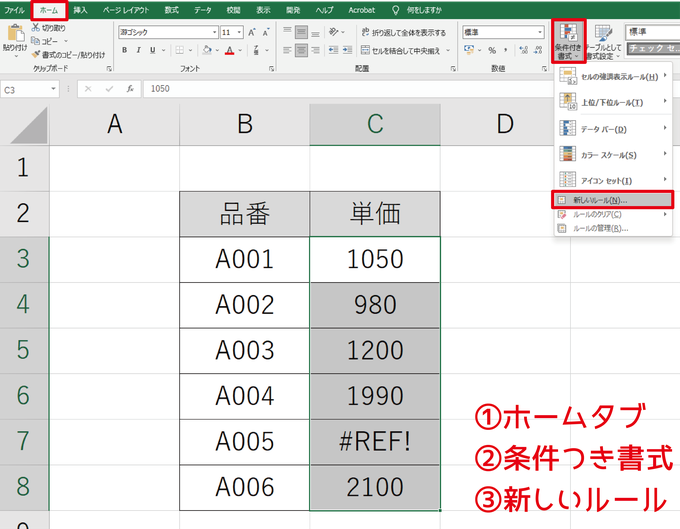Expand the merge cells dropdown arrow
This screenshot has height=529, width=680.
coord(448,51)
